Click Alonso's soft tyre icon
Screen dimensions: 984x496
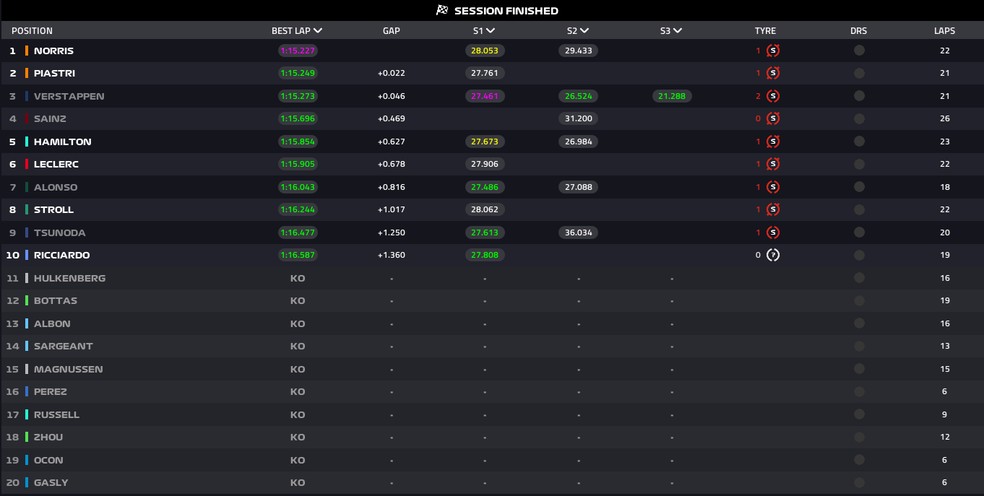pos(772,187)
